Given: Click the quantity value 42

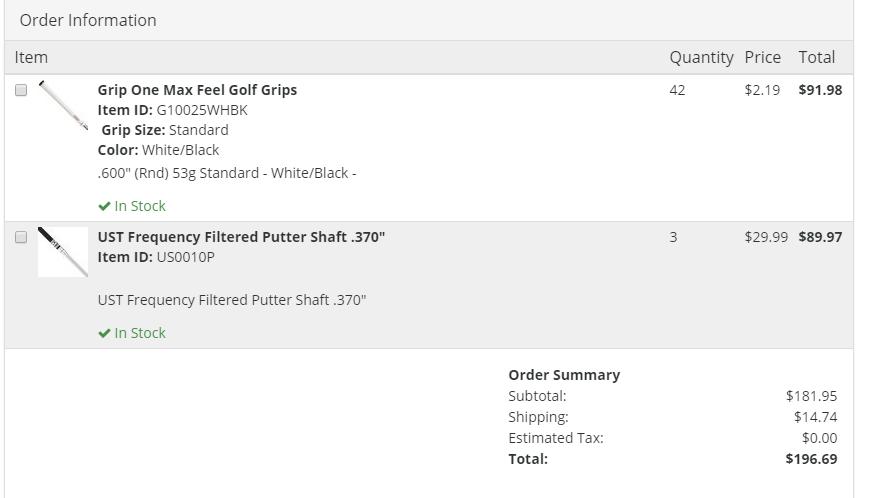Looking at the screenshot, I should (x=677, y=90).
